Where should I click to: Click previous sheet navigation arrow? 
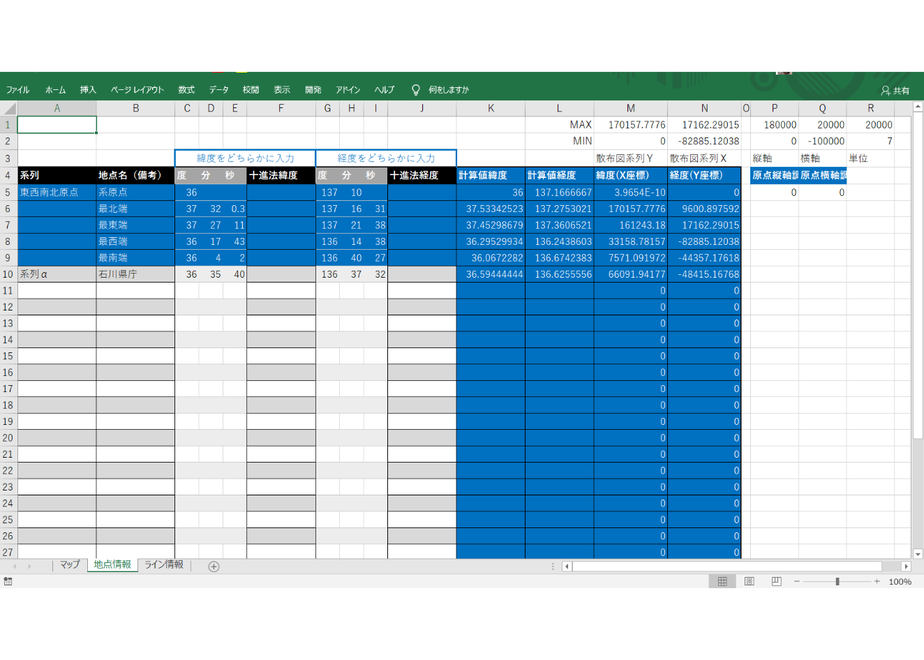[15, 566]
